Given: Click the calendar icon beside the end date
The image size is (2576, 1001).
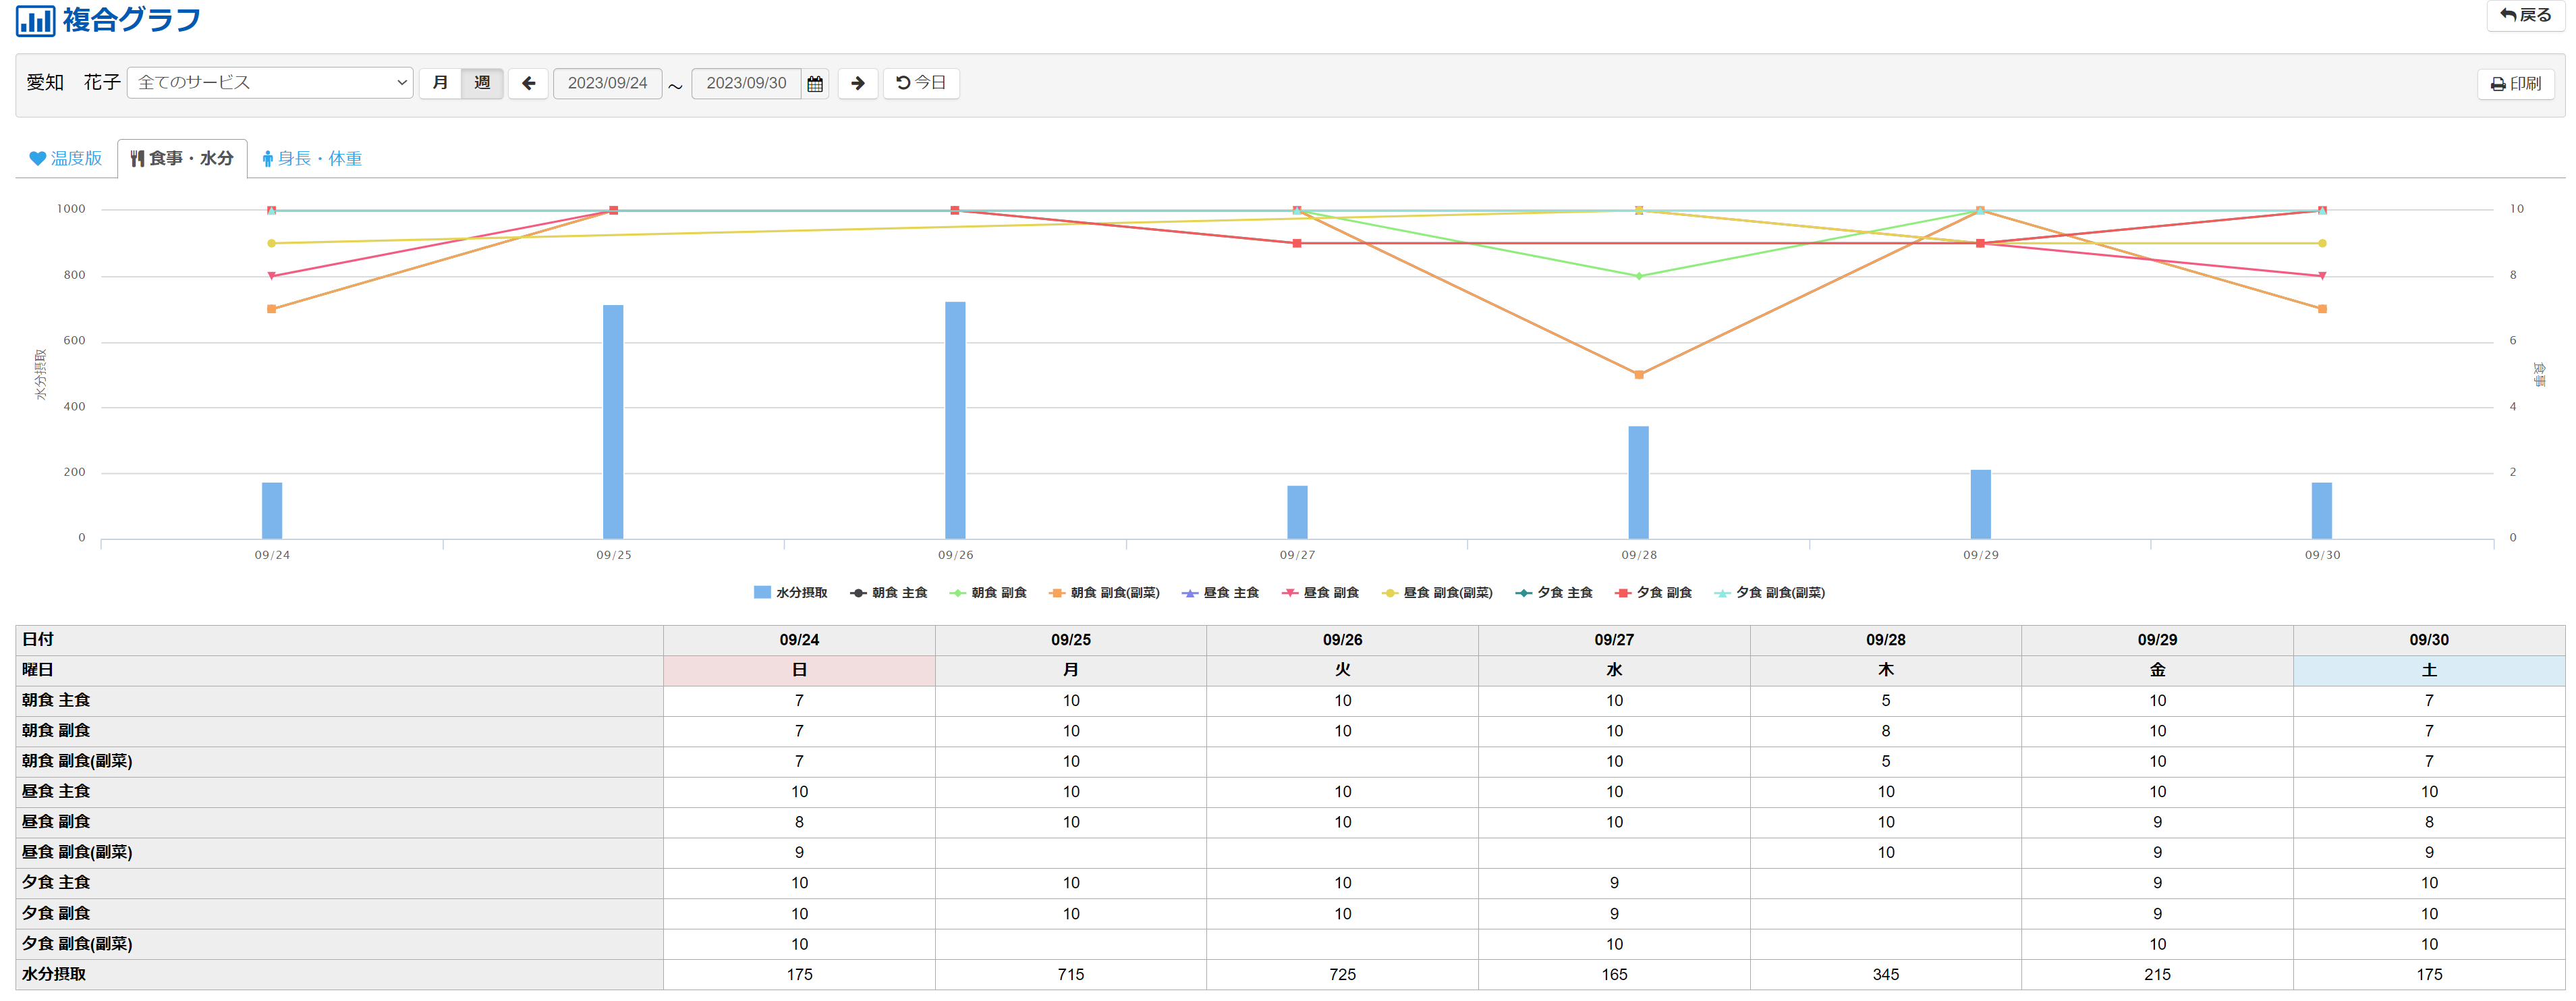Looking at the screenshot, I should pos(815,84).
